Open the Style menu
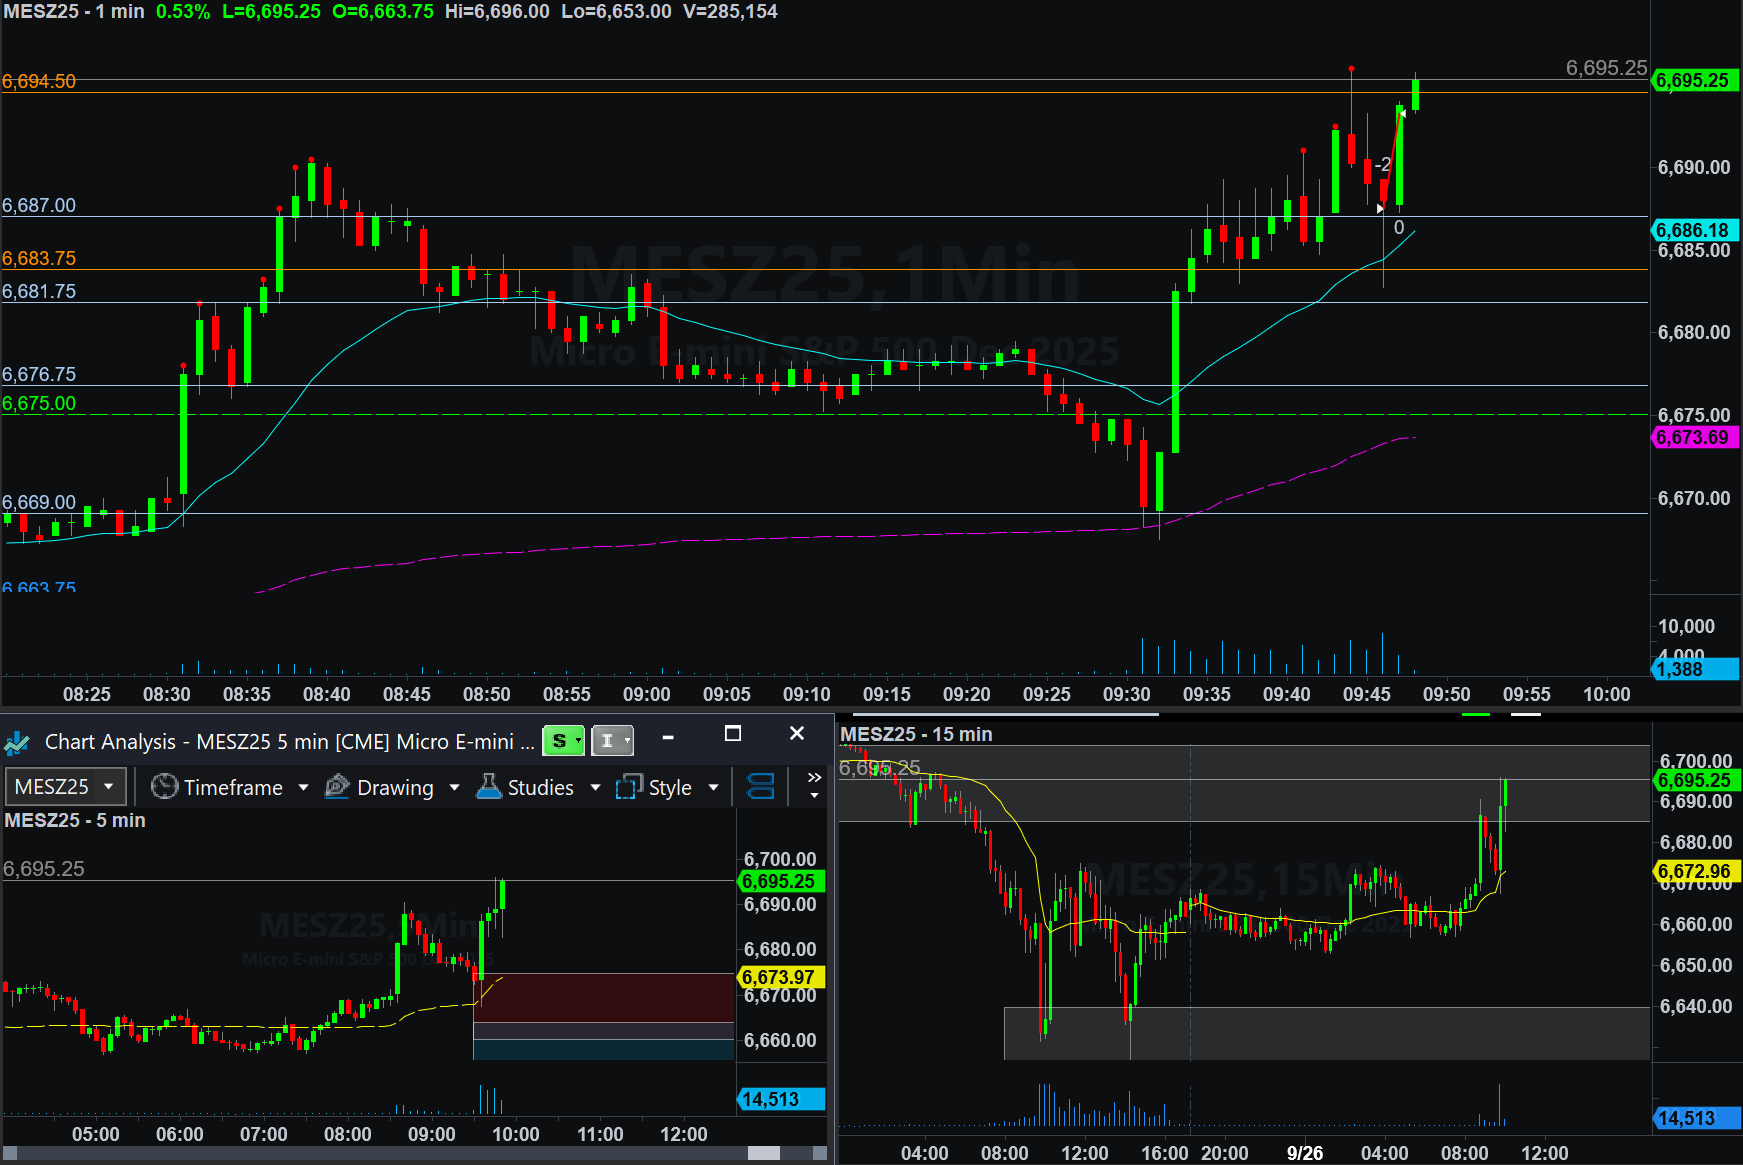 [670, 788]
